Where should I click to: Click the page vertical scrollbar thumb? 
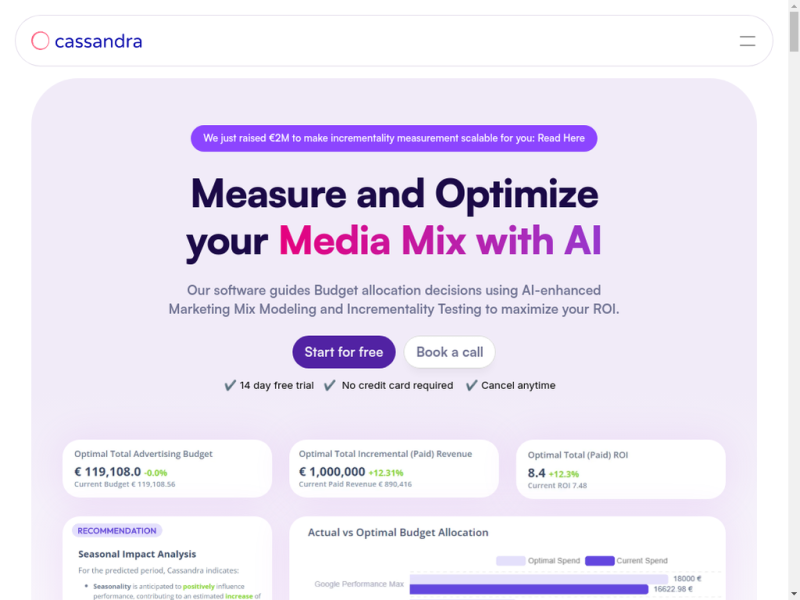[794, 32]
